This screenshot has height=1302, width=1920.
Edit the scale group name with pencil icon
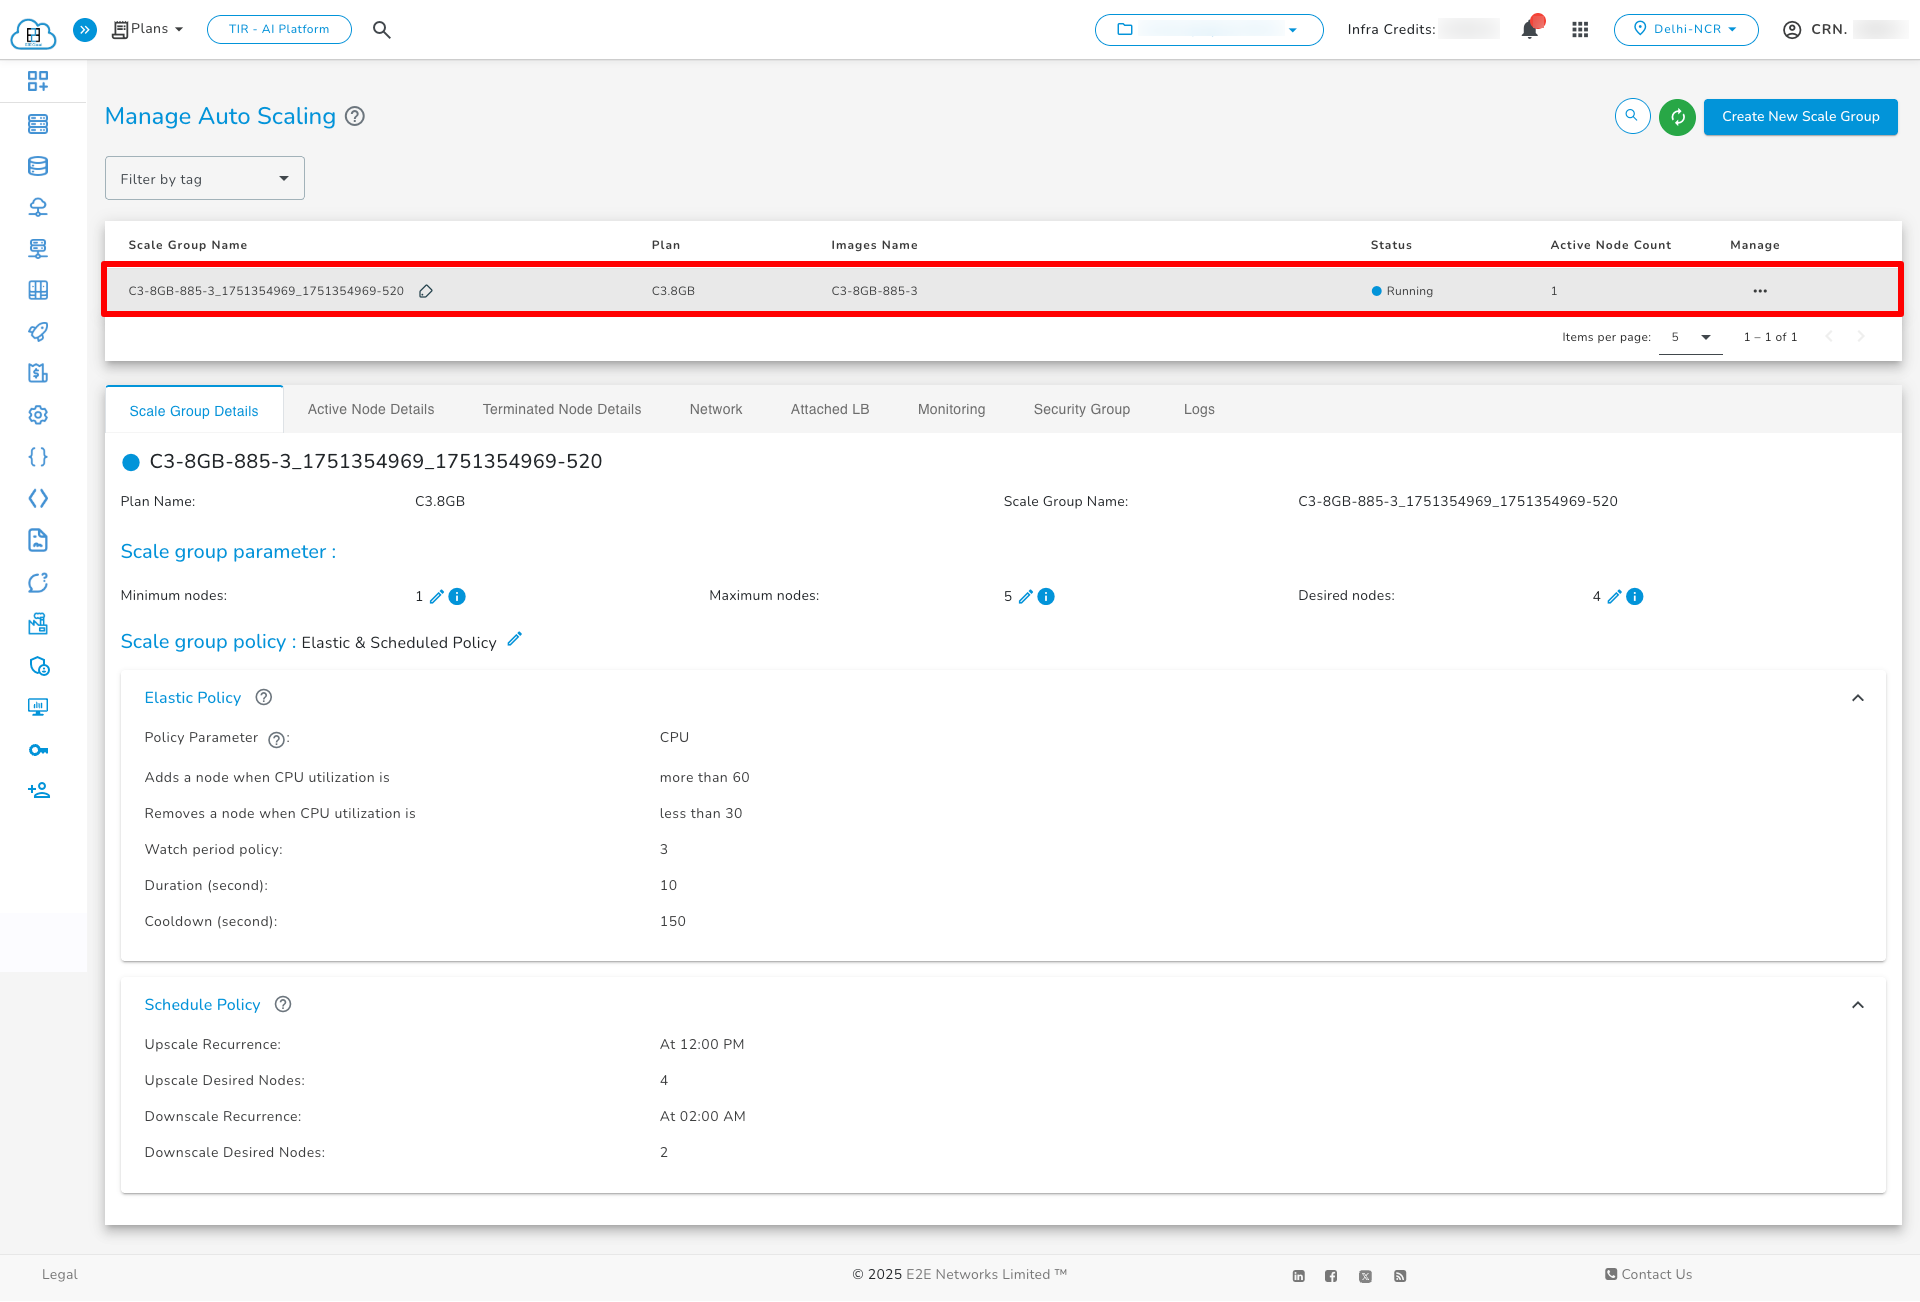pyautogui.click(x=426, y=291)
